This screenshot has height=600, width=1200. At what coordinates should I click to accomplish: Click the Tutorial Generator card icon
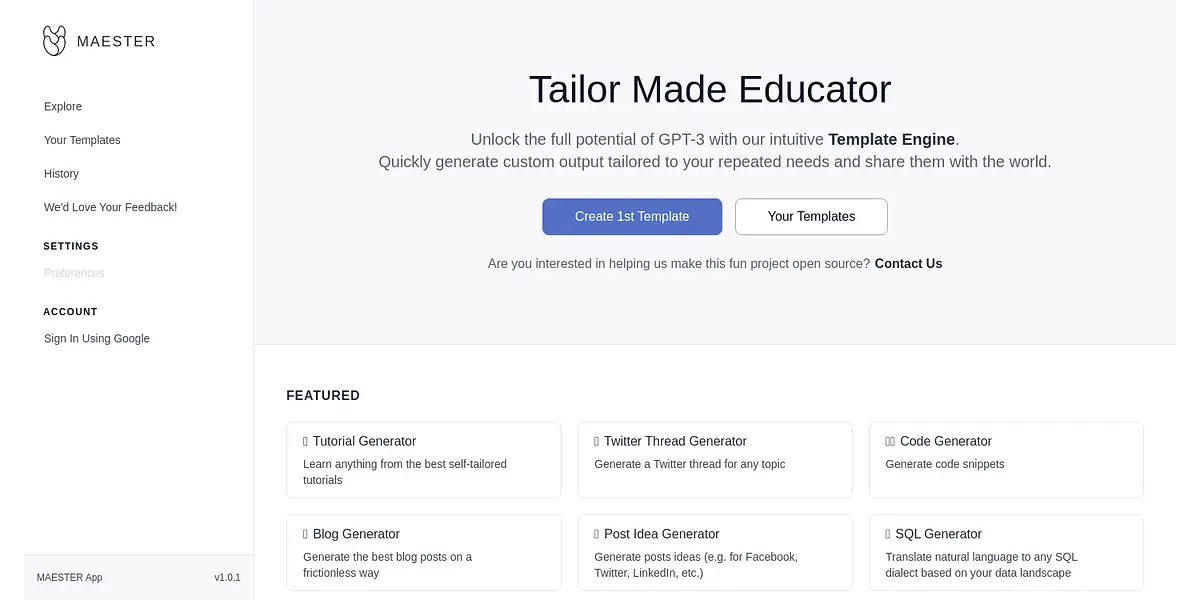(x=306, y=441)
